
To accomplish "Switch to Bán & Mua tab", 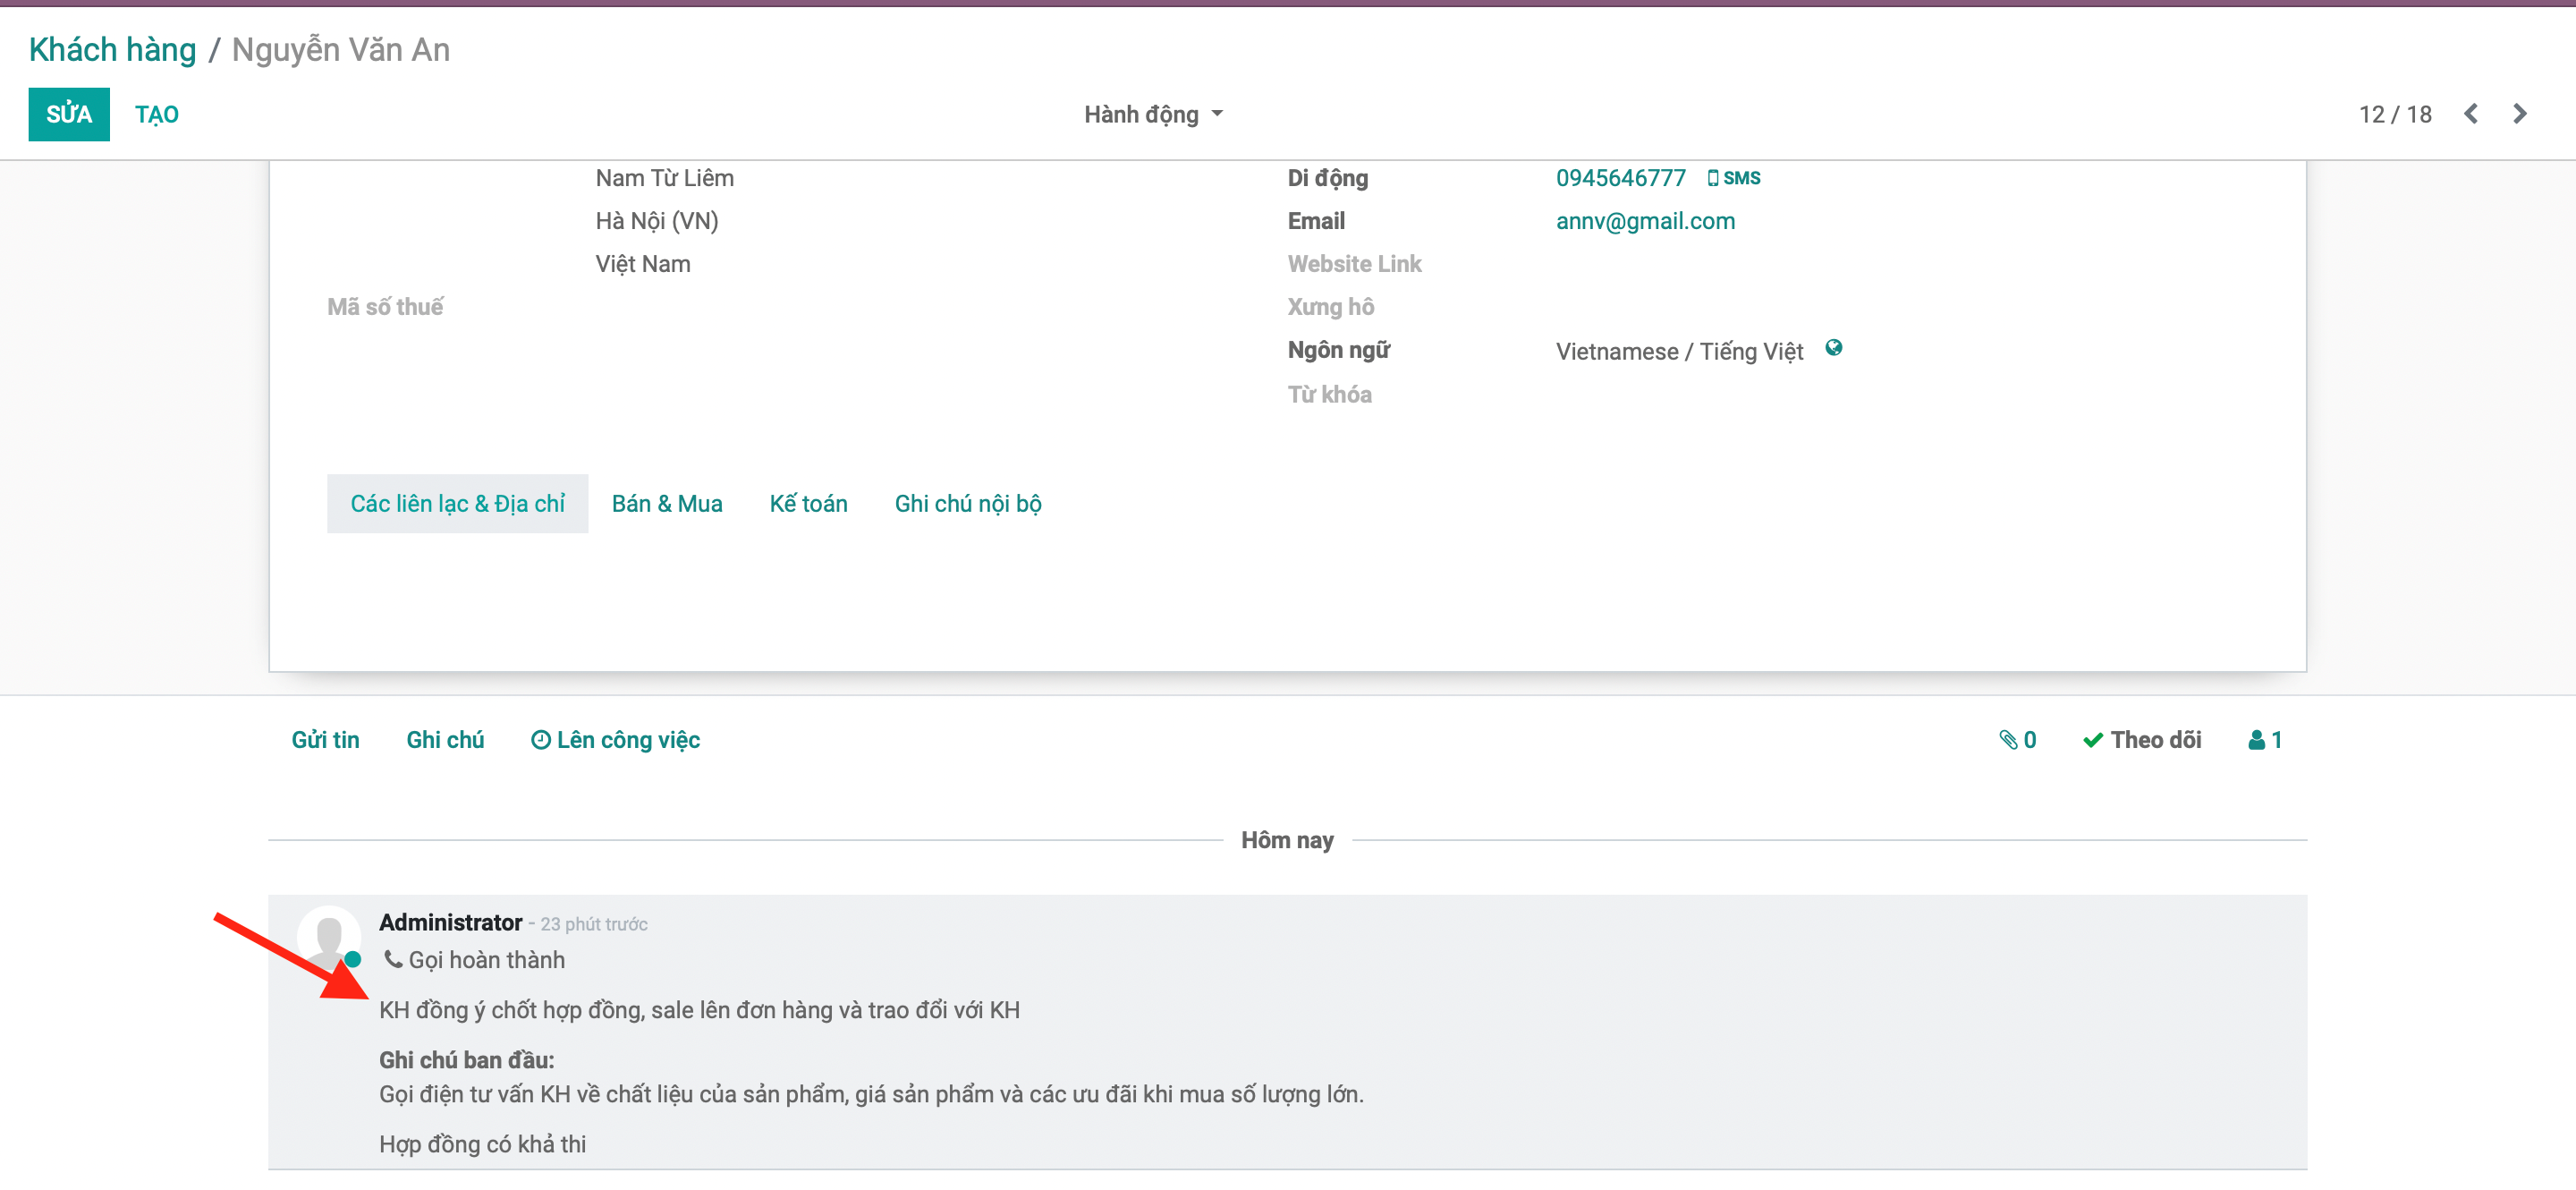I will 667,504.
